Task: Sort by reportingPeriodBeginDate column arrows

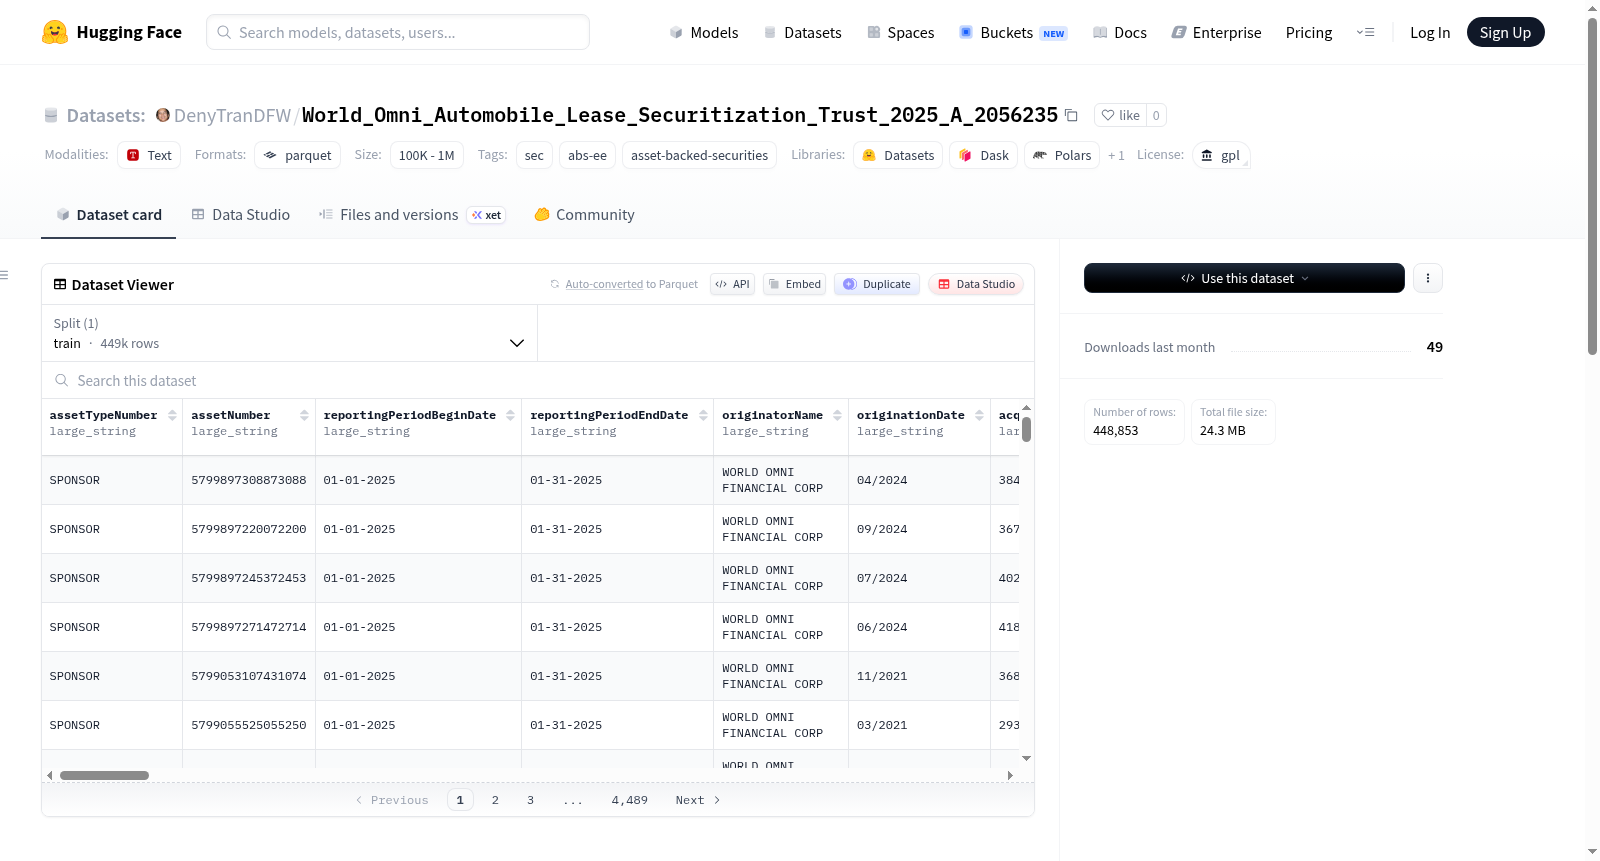Action: click(510, 415)
